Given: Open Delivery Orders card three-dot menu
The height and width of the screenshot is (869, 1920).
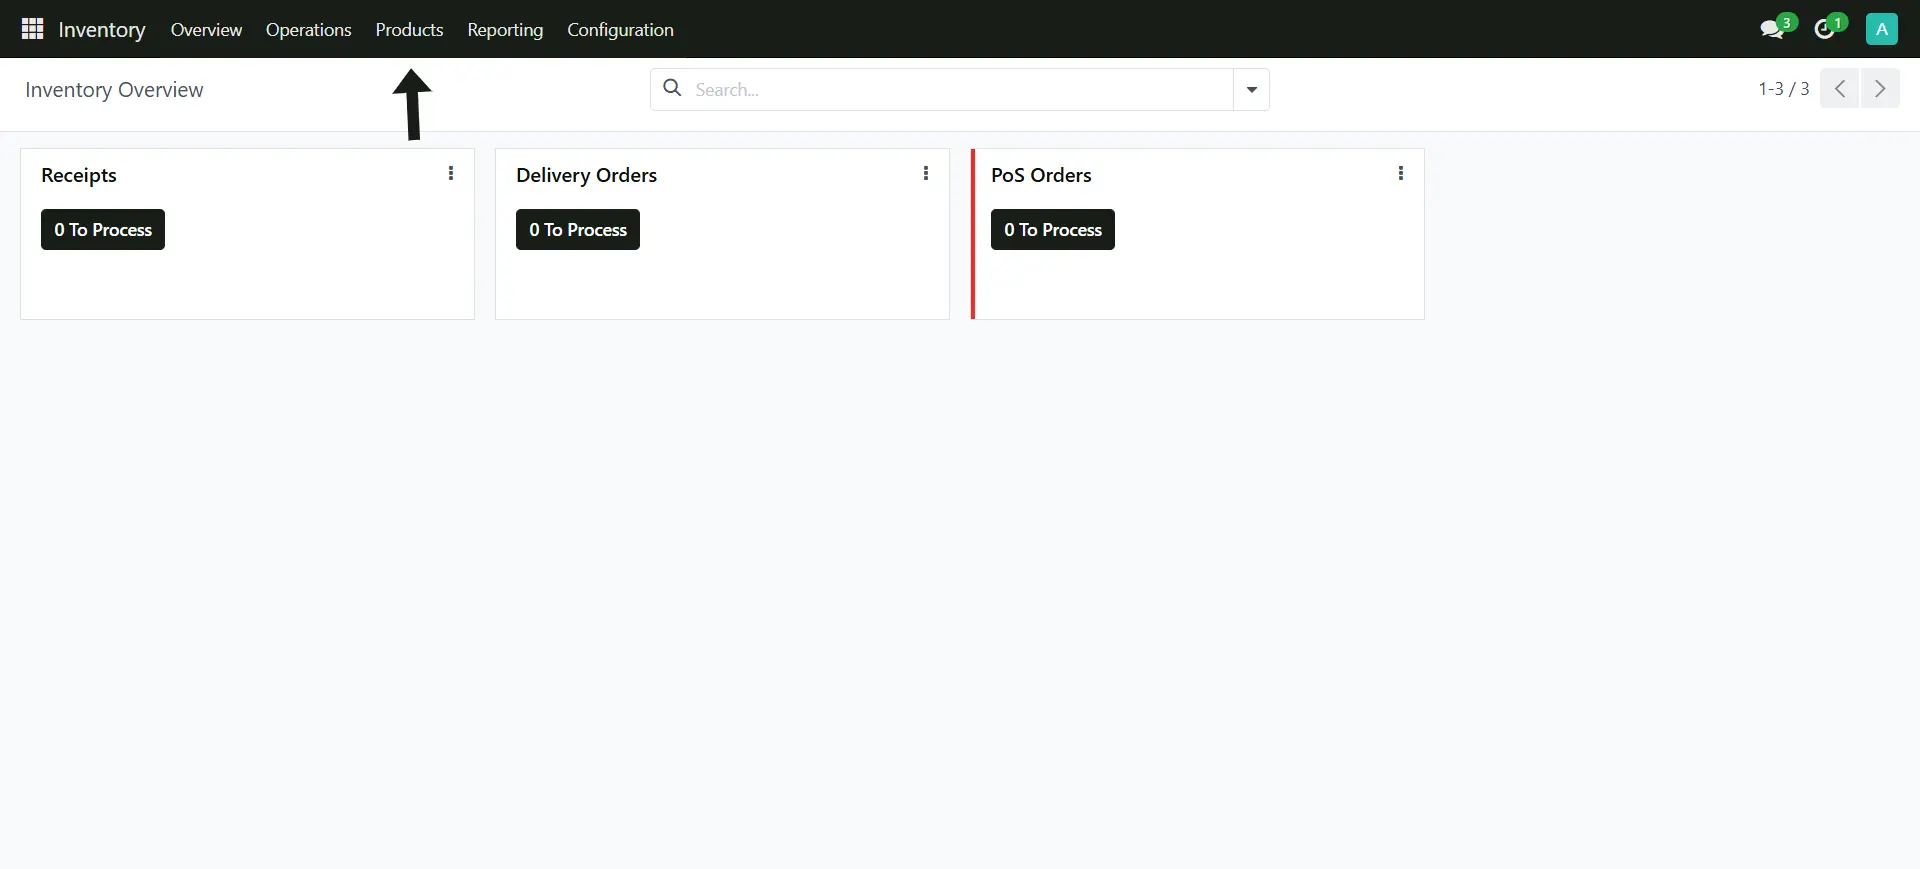Looking at the screenshot, I should pos(926,174).
